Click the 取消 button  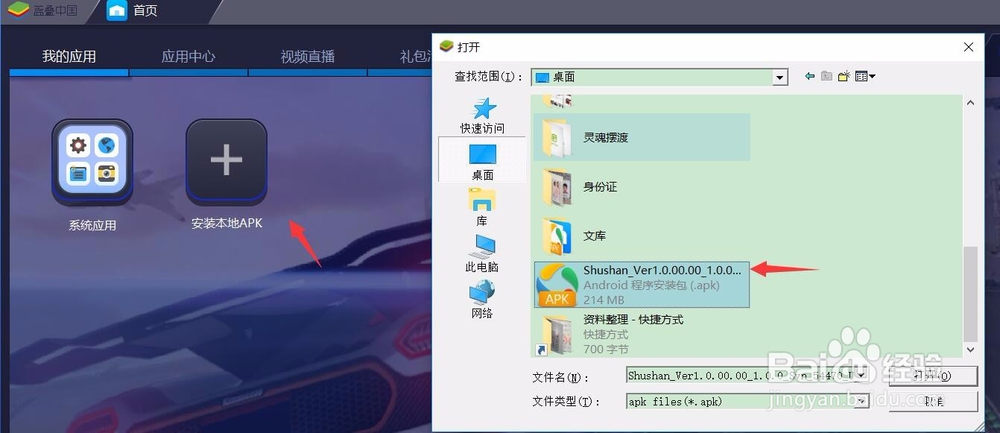[x=932, y=401]
